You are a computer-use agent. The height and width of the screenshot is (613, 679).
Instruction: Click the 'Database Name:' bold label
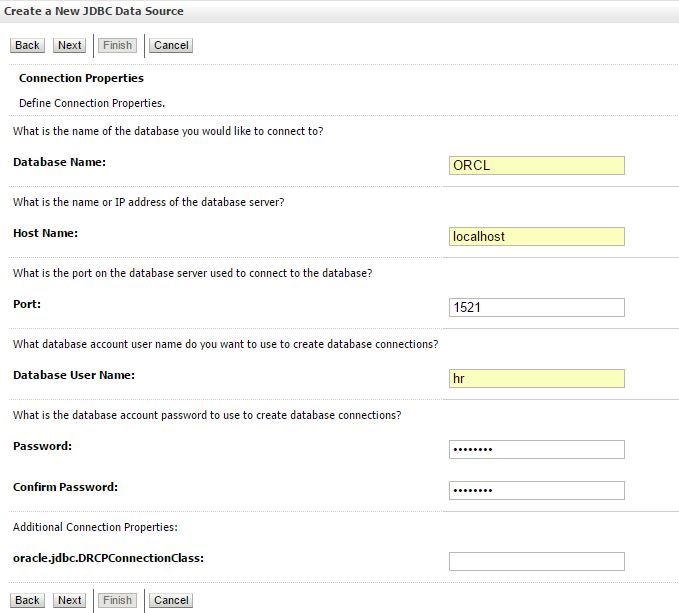click(x=59, y=162)
